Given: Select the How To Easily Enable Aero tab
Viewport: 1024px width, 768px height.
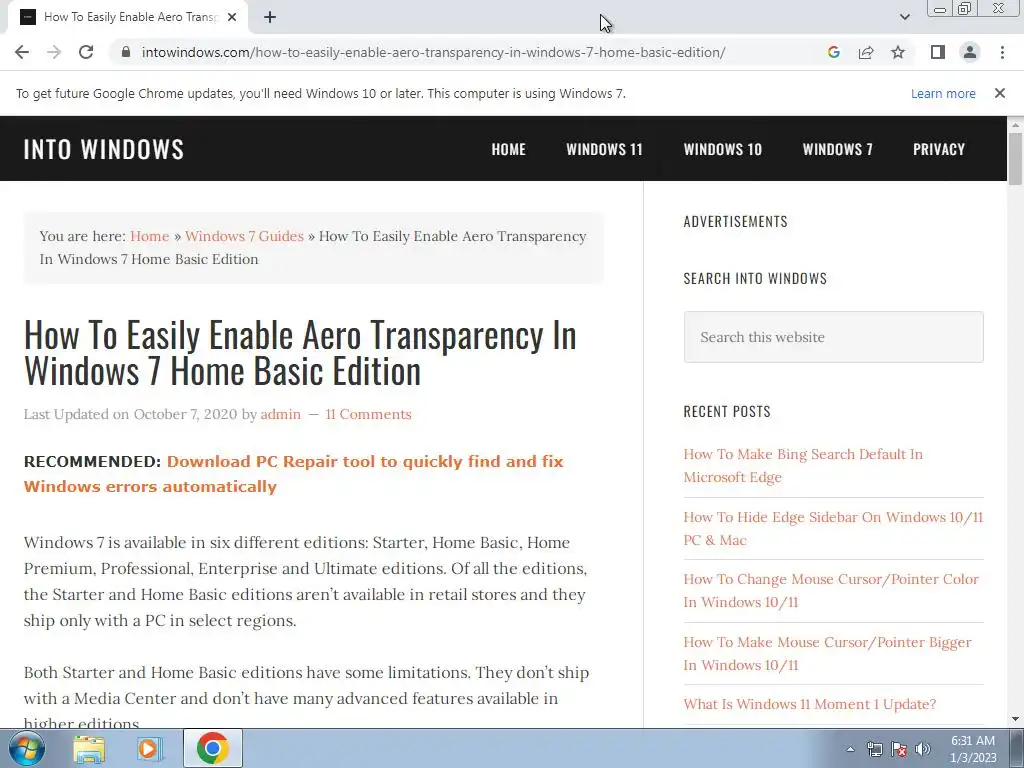Looking at the screenshot, I should [127, 18].
